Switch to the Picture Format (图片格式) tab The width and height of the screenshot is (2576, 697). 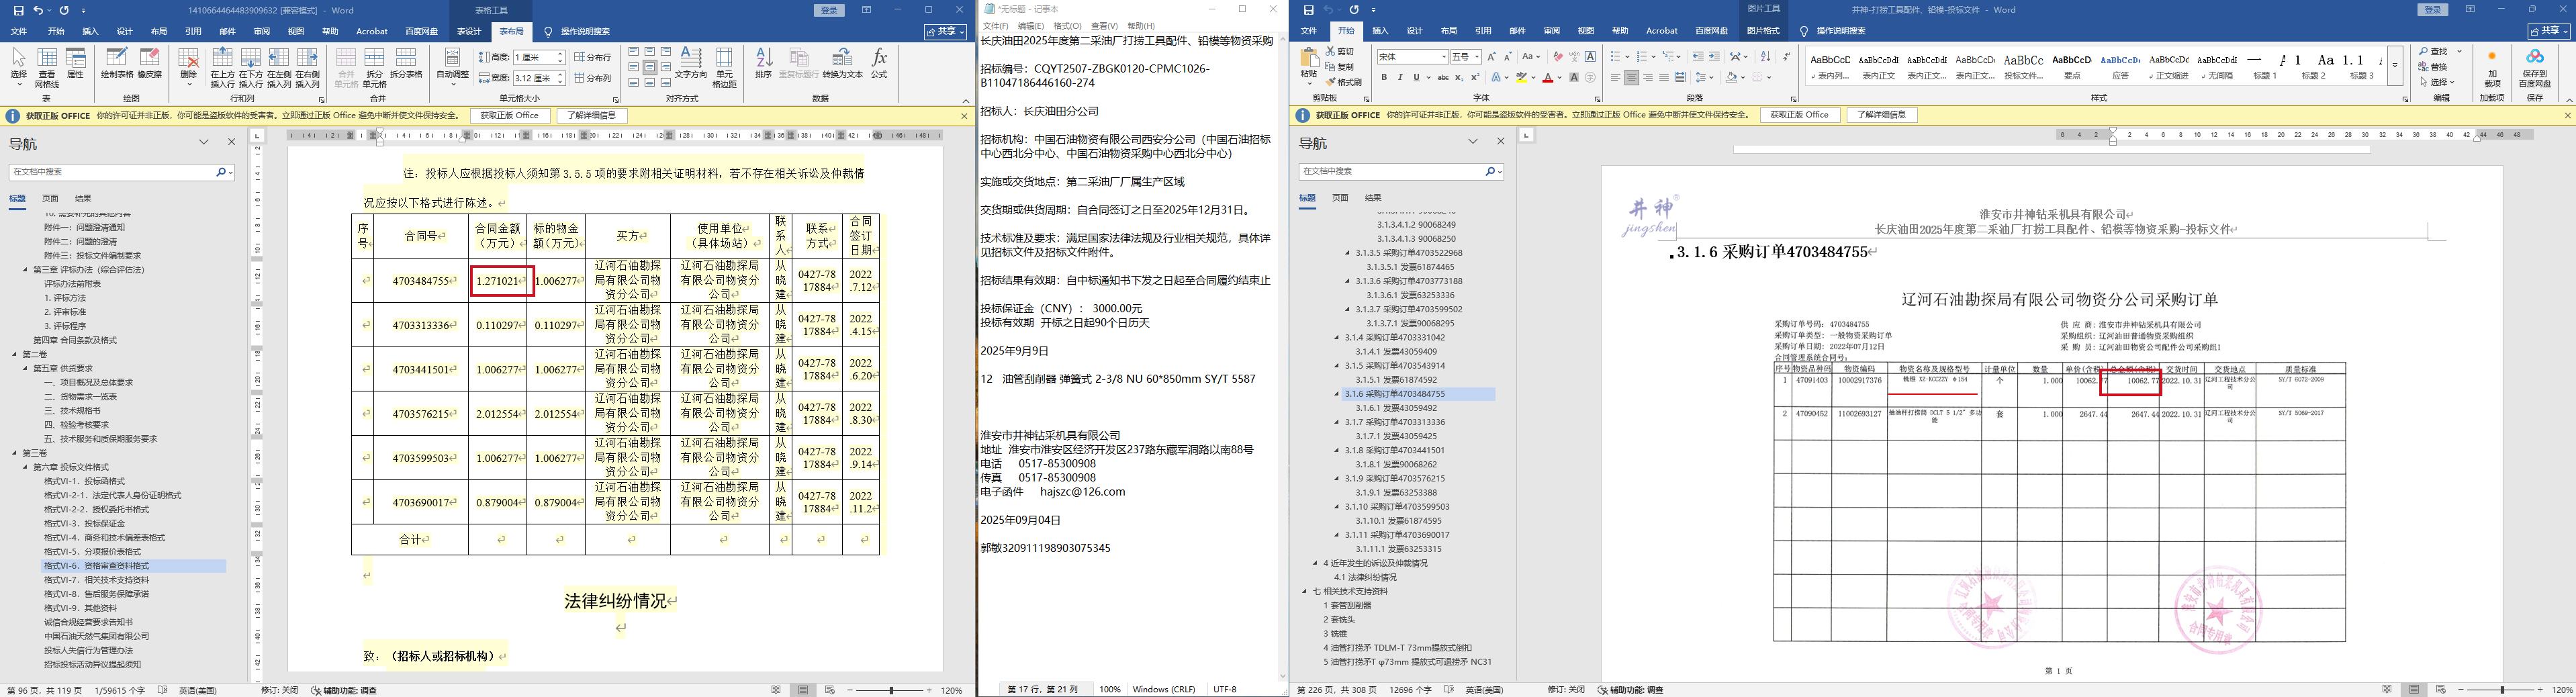tap(1763, 31)
